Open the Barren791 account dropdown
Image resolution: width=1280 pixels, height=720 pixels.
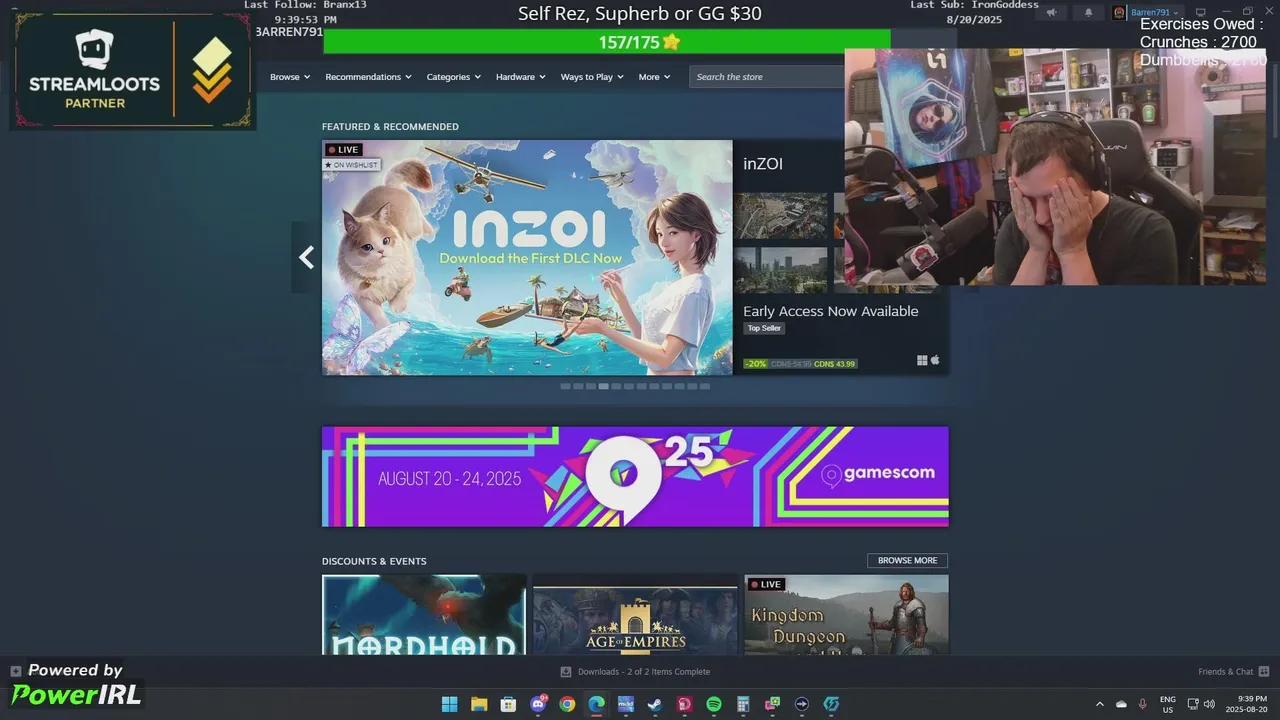(1154, 12)
